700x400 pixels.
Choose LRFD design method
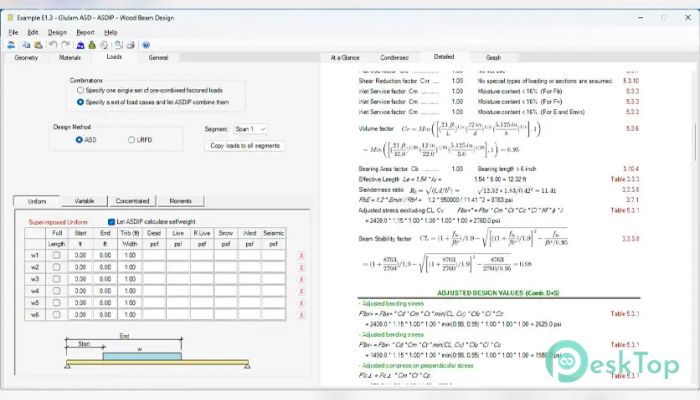(x=131, y=140)
